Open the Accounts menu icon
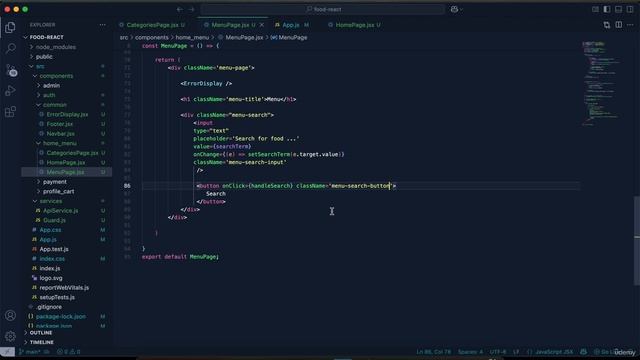Image resolution: width=640 pixels, height=360 pixels. (x=10, y=315)
